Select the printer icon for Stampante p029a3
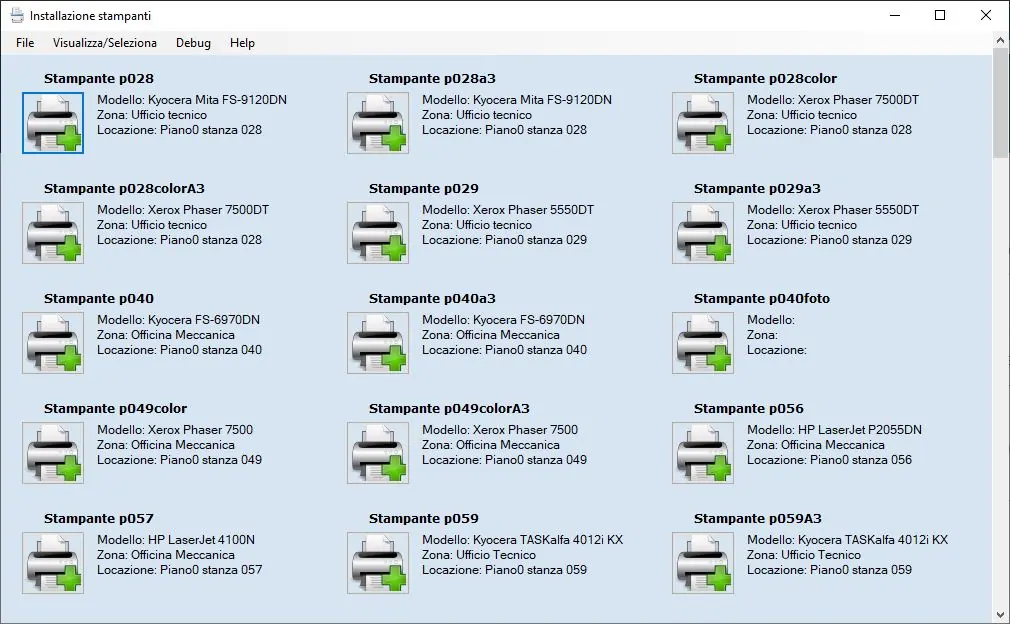The height and width of the screenshot is (624, 1010). [x=703, y=233]
